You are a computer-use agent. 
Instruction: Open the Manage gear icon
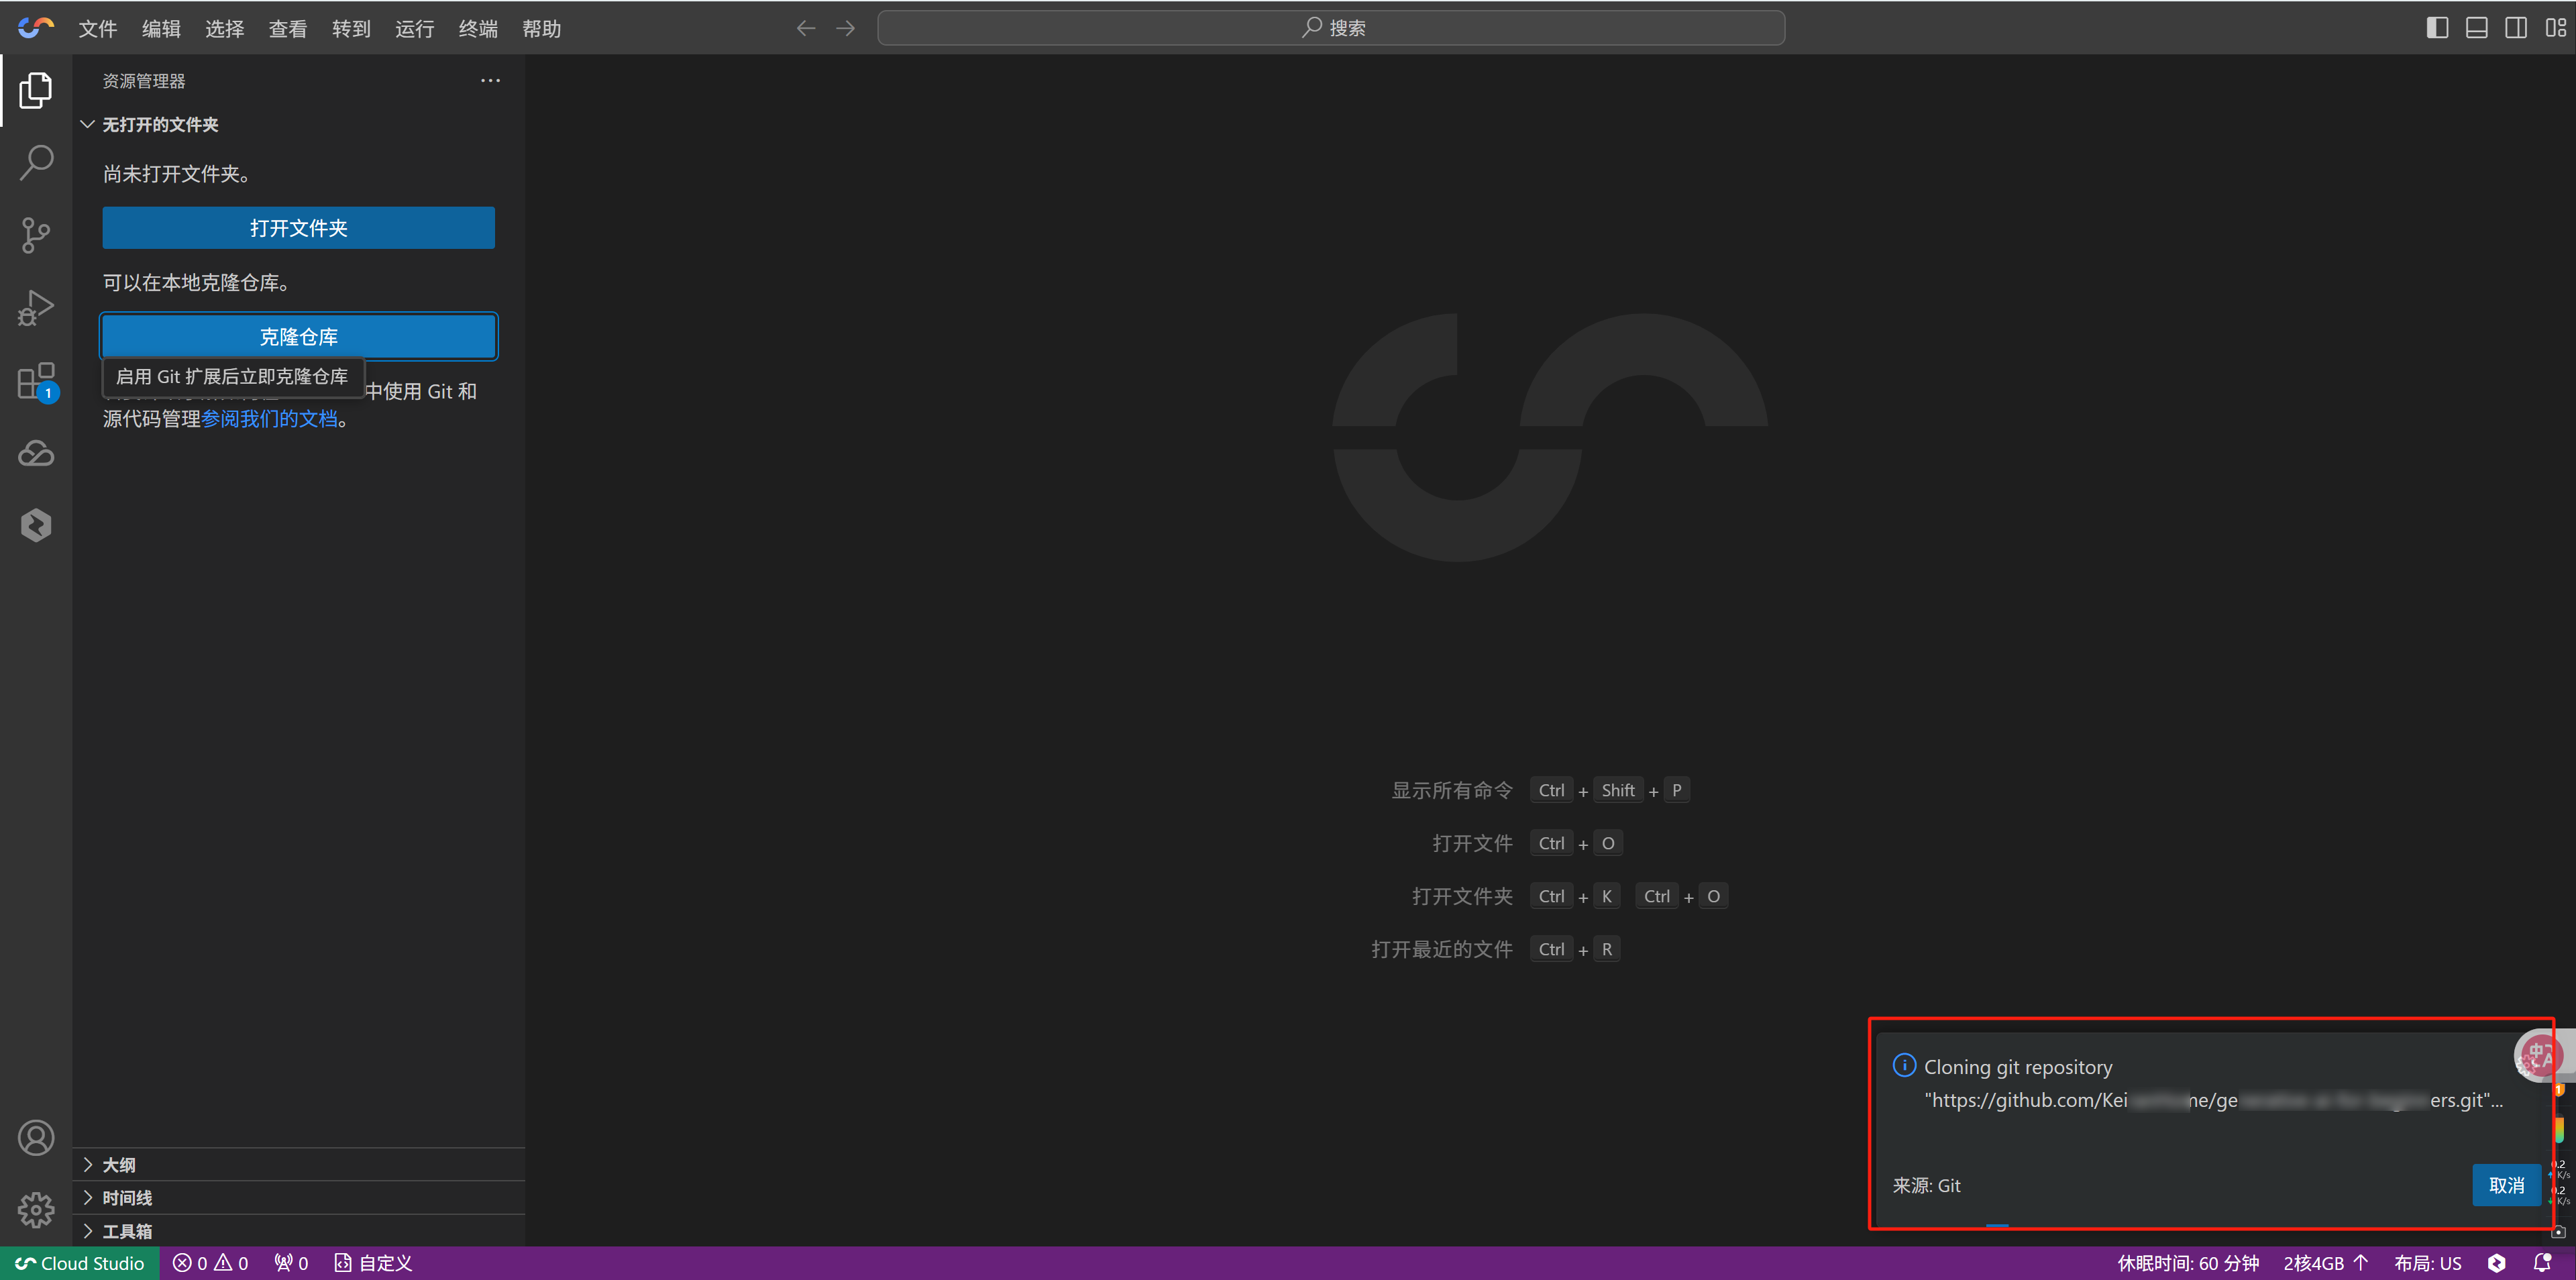coord(36,1210)
